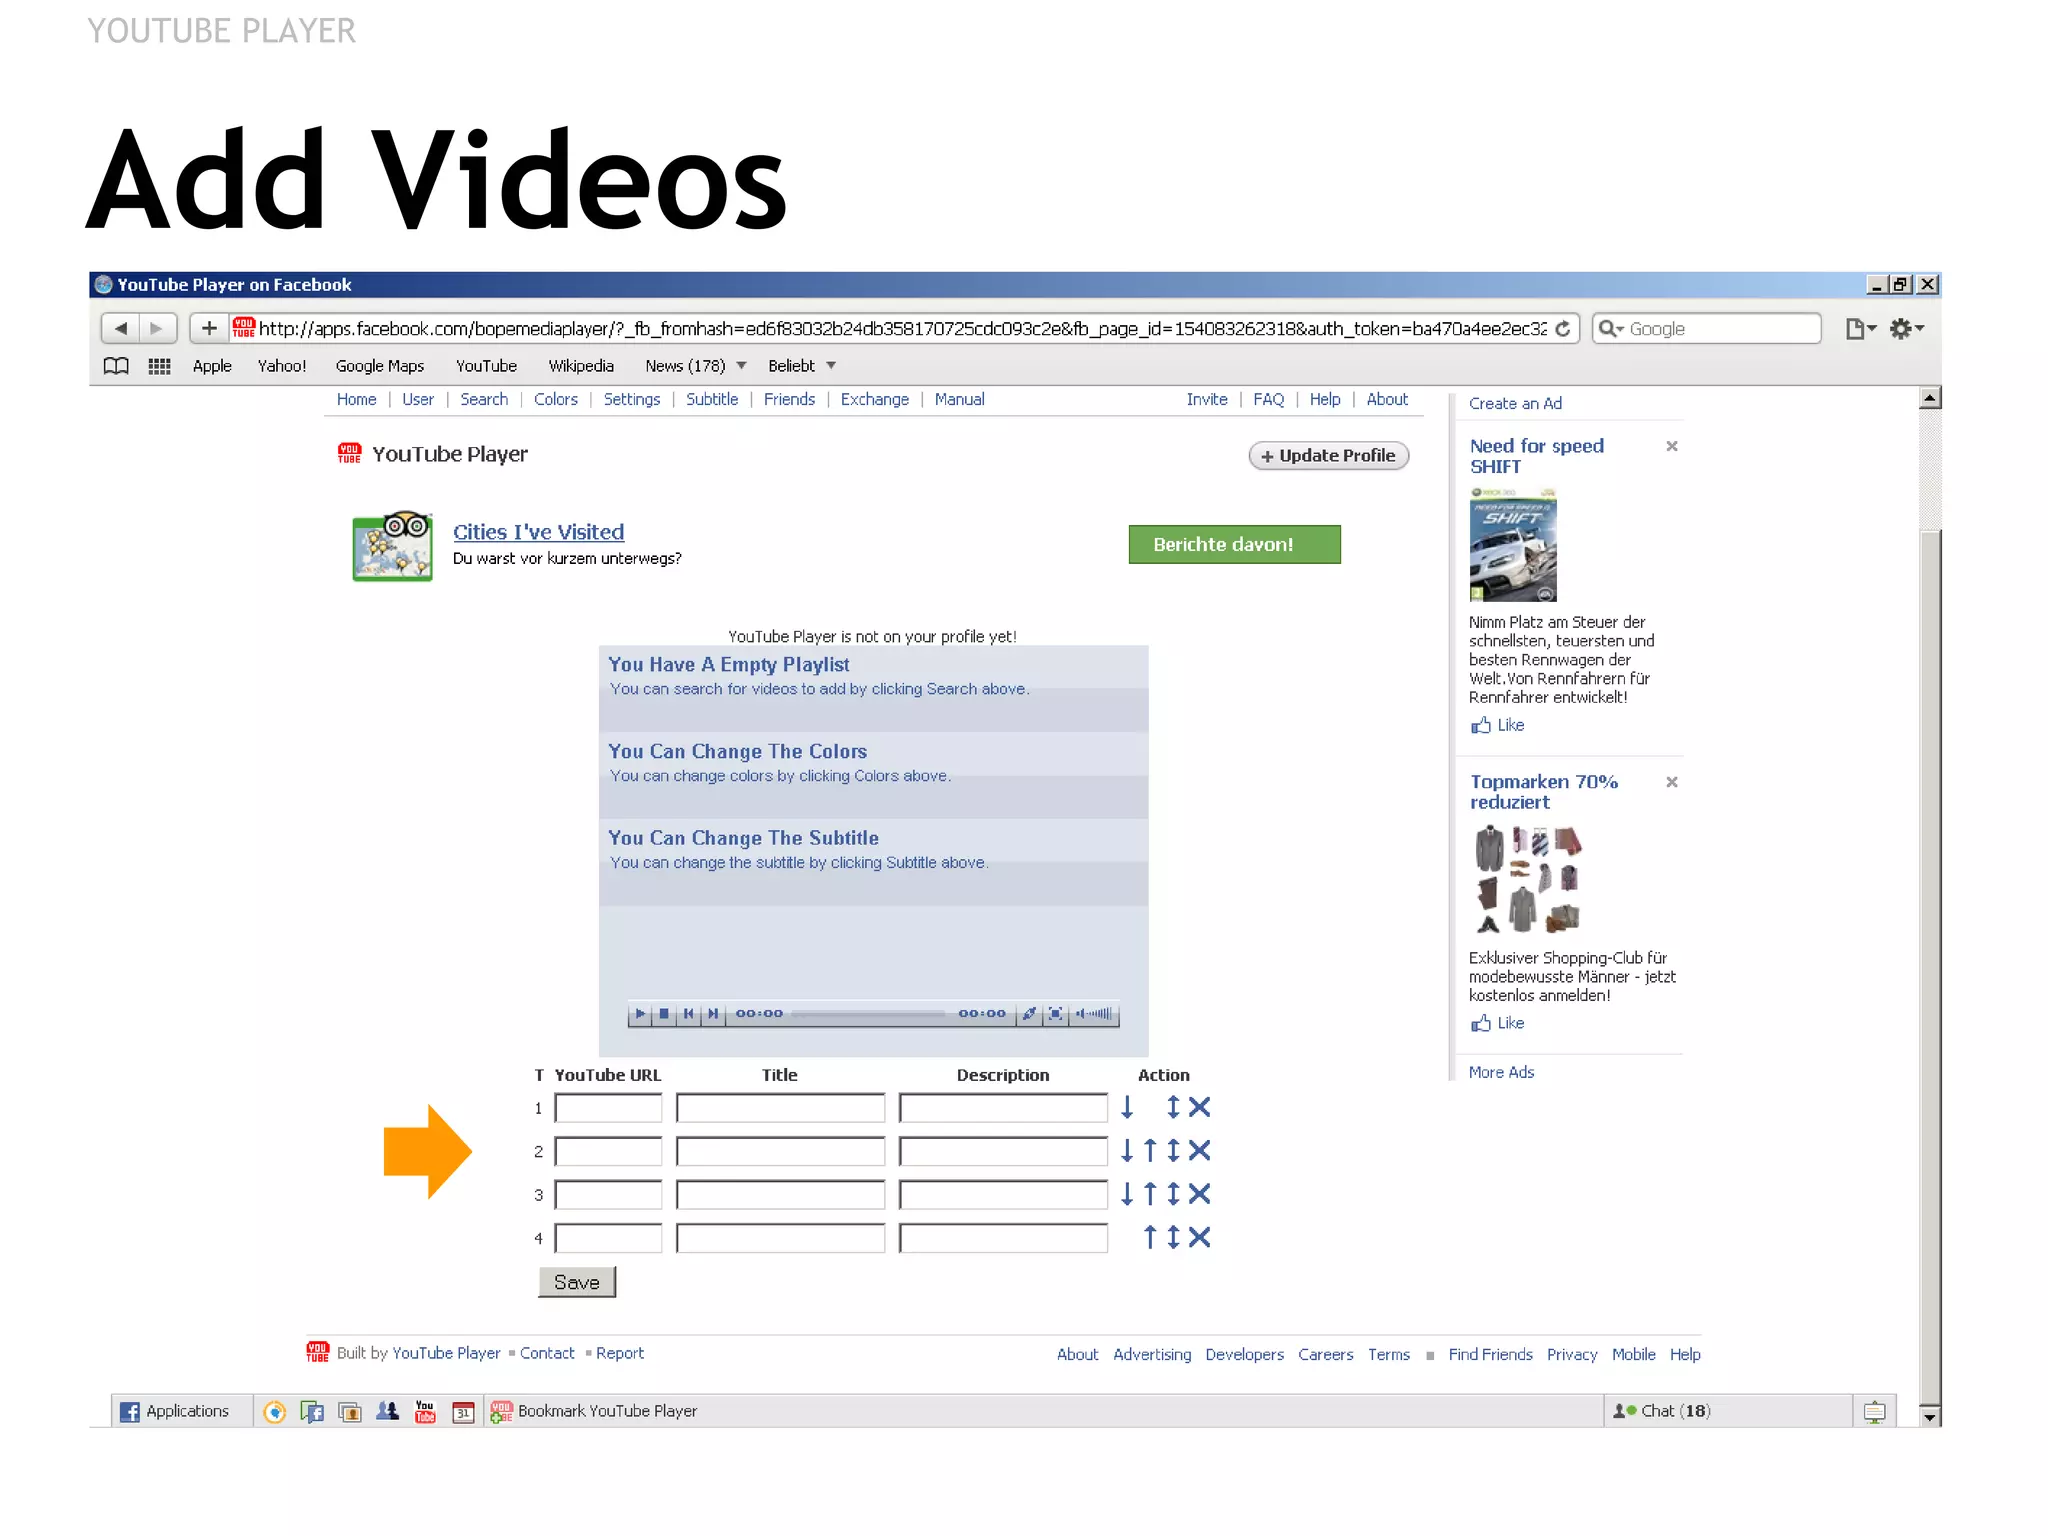Reload the page with refresh icon

click(1563, 329)
